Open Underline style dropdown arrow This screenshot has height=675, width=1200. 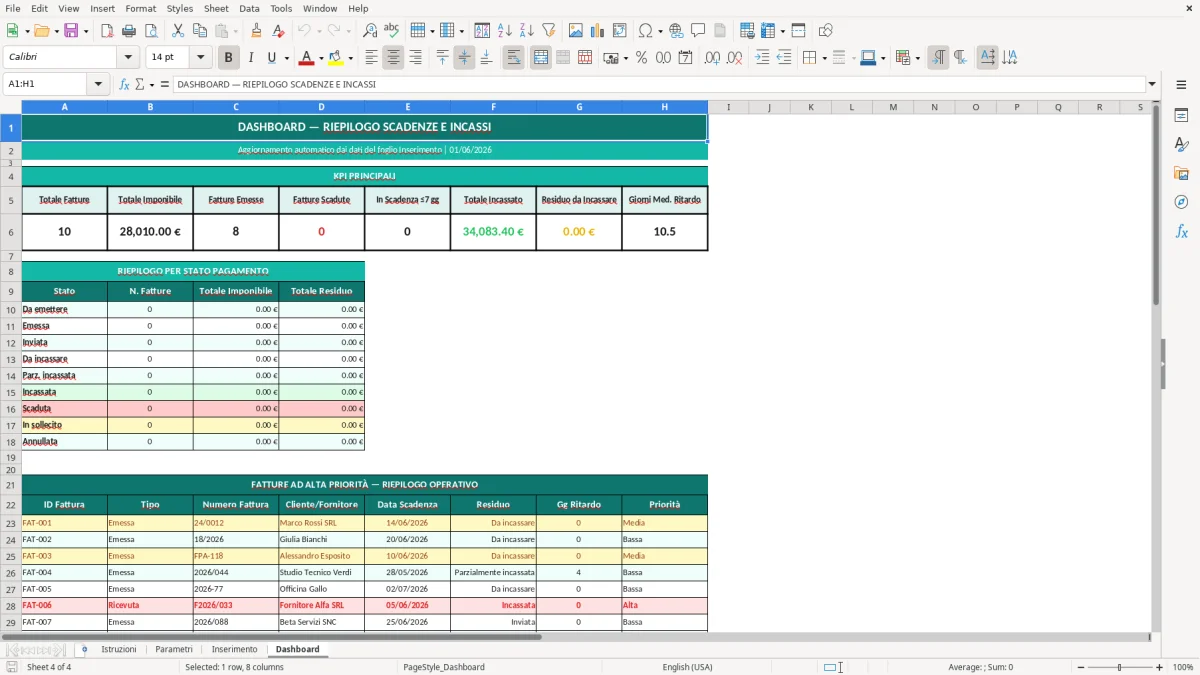[286, 58]
